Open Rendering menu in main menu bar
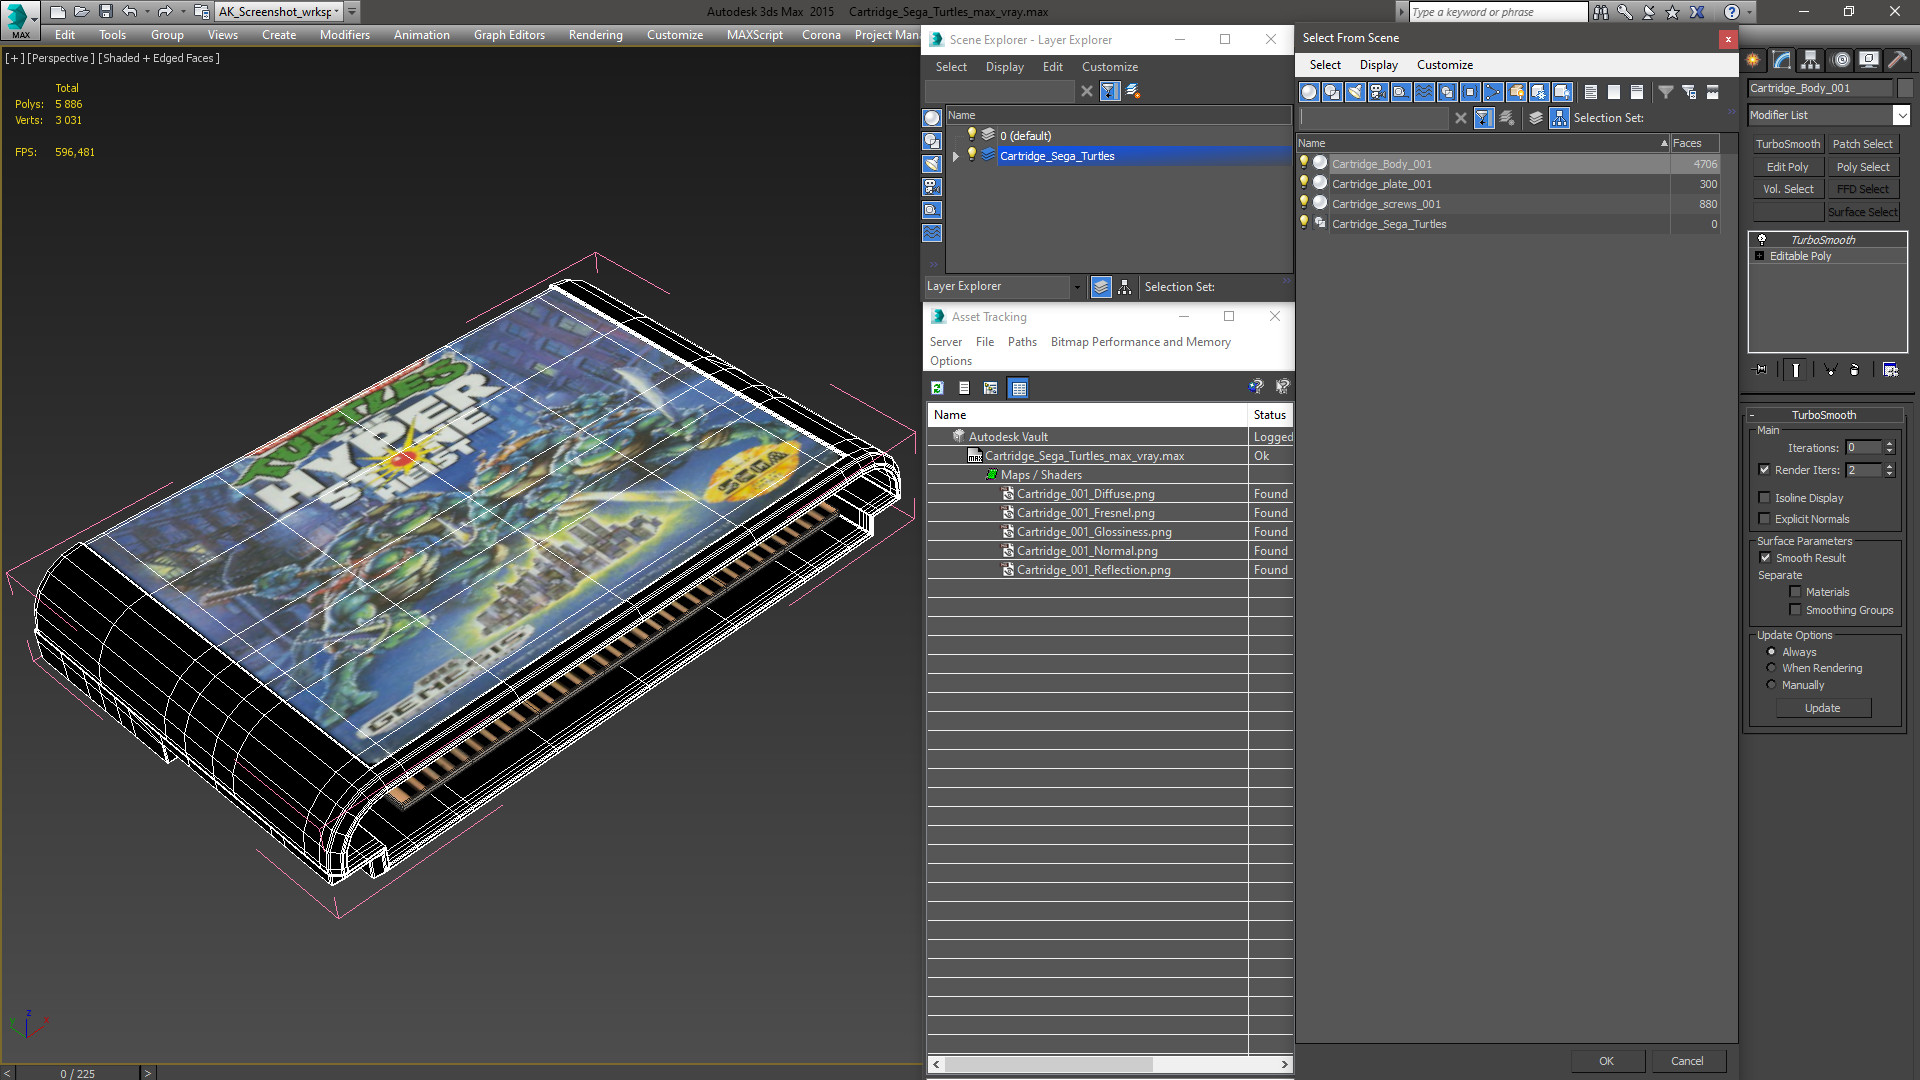Screen dimensions: 1920x1080 [596, 35]
